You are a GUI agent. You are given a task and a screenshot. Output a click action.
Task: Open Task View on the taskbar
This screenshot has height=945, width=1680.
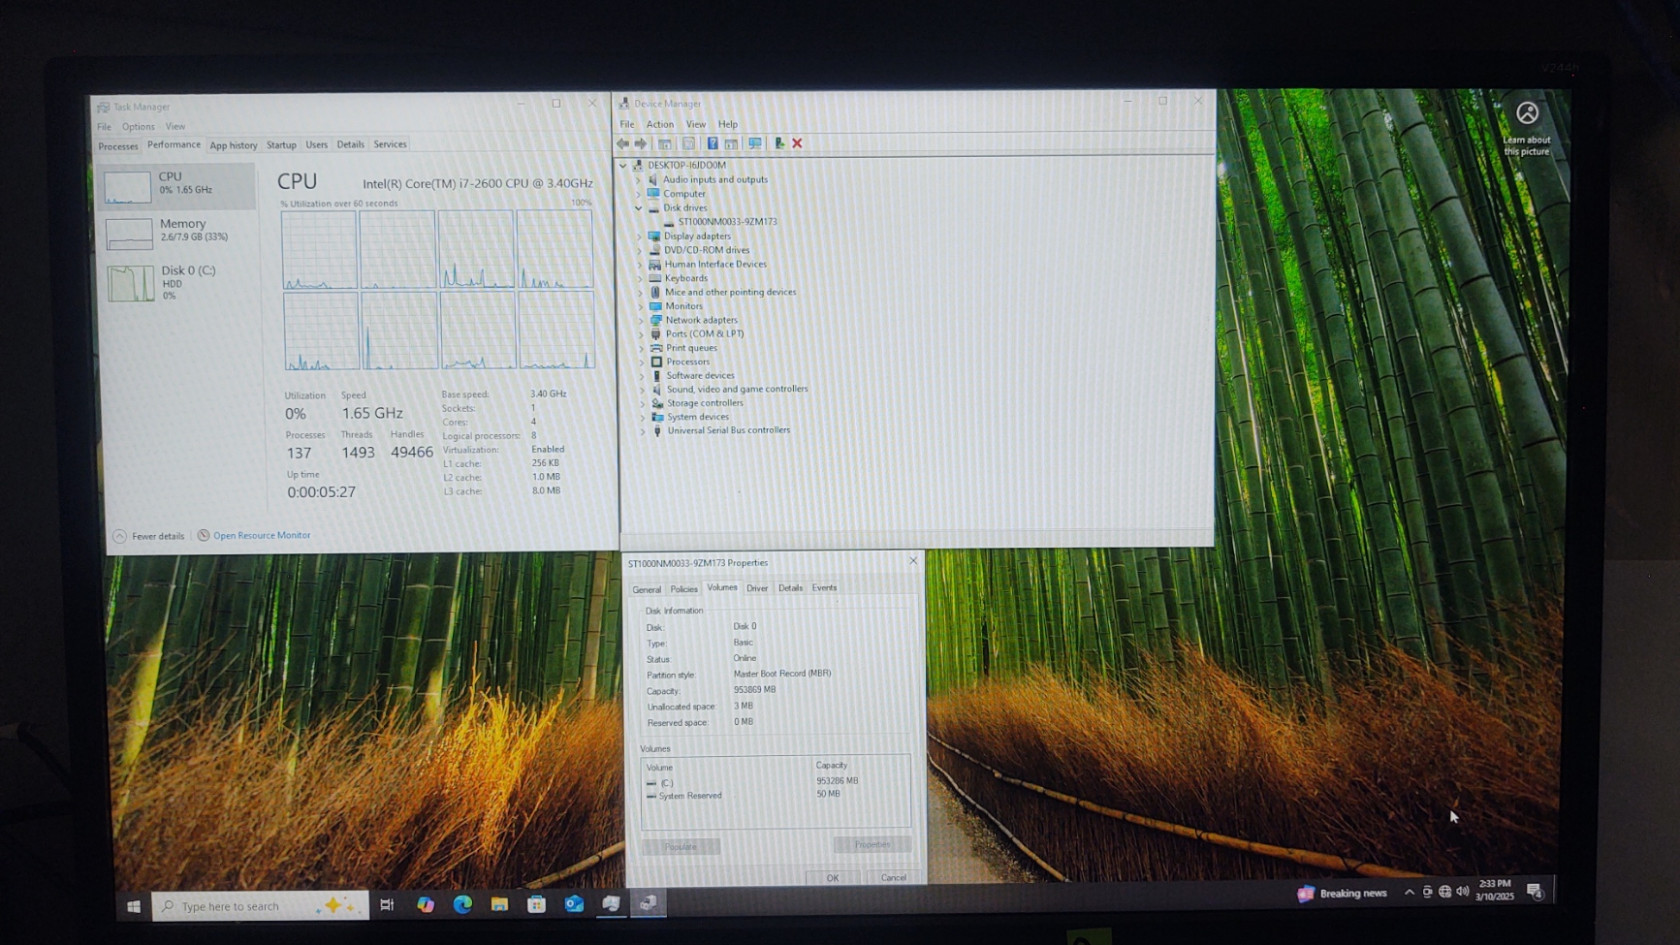pyautogui.click(x=387, y=905)
